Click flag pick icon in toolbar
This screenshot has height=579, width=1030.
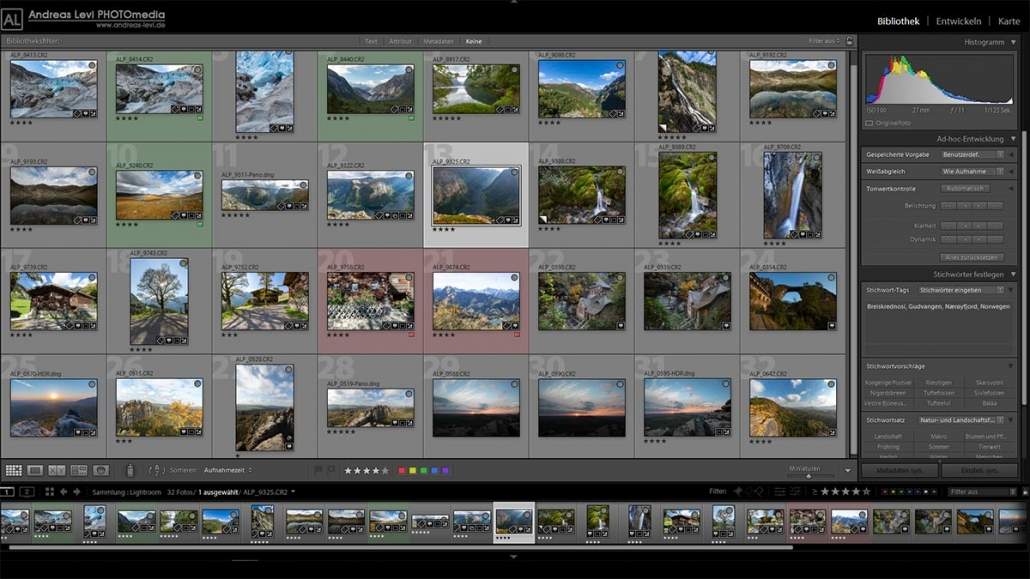pyautogui.click(x=318, y=471)
